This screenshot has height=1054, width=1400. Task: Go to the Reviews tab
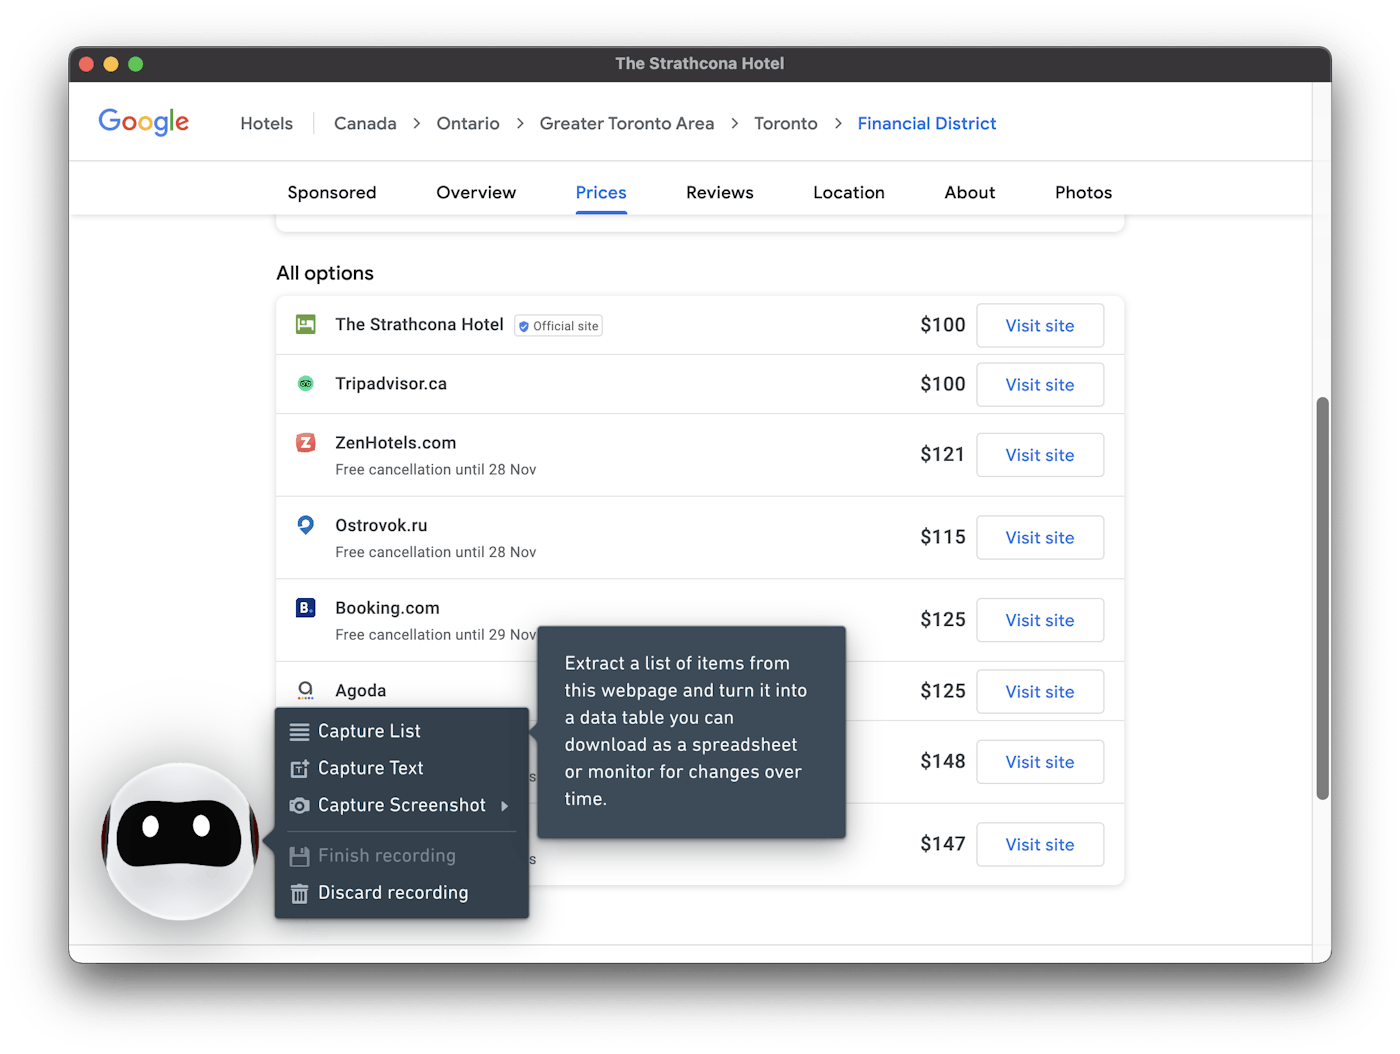[720, 192]
